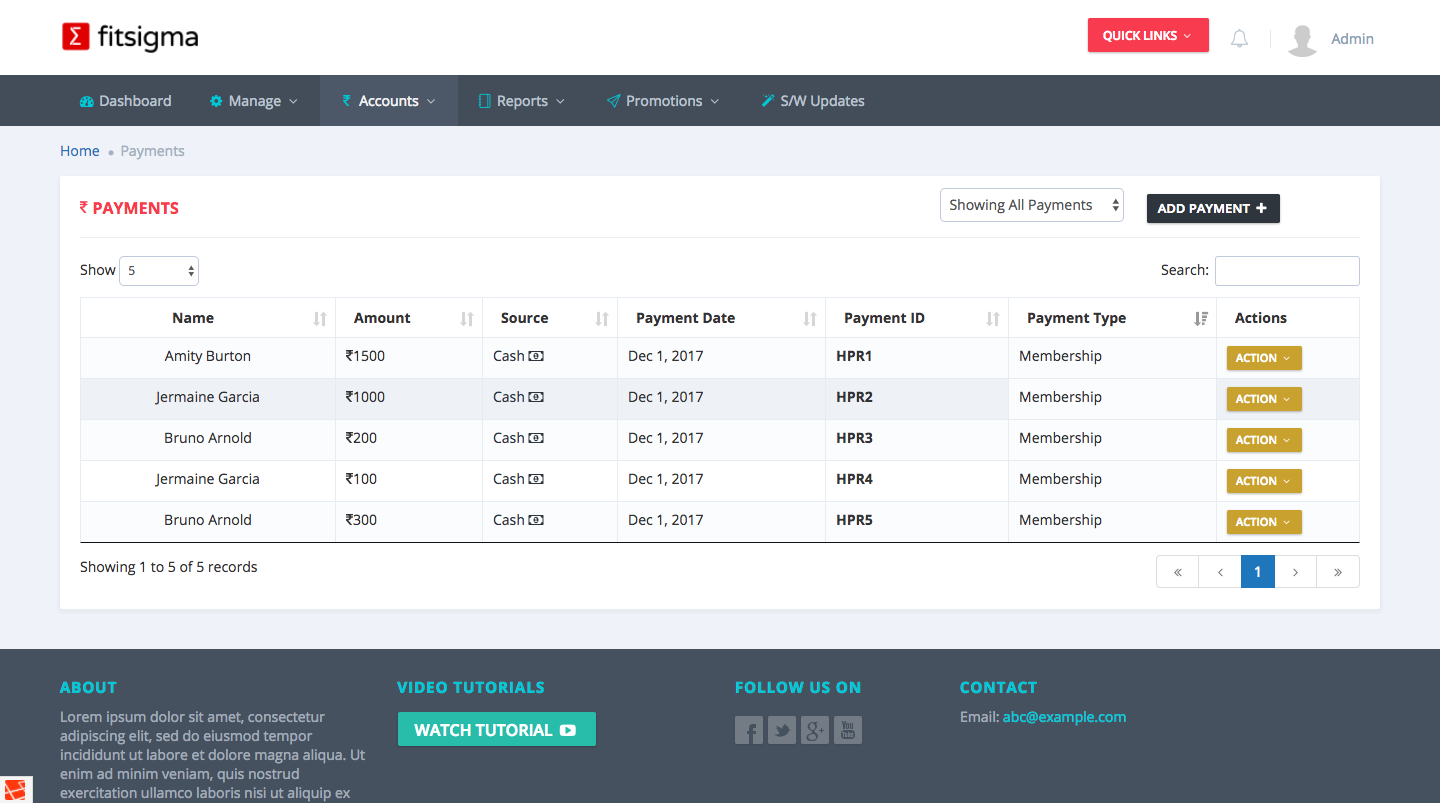
Task: Expand the Quick Links dropdown
Action: point(1147,36)
